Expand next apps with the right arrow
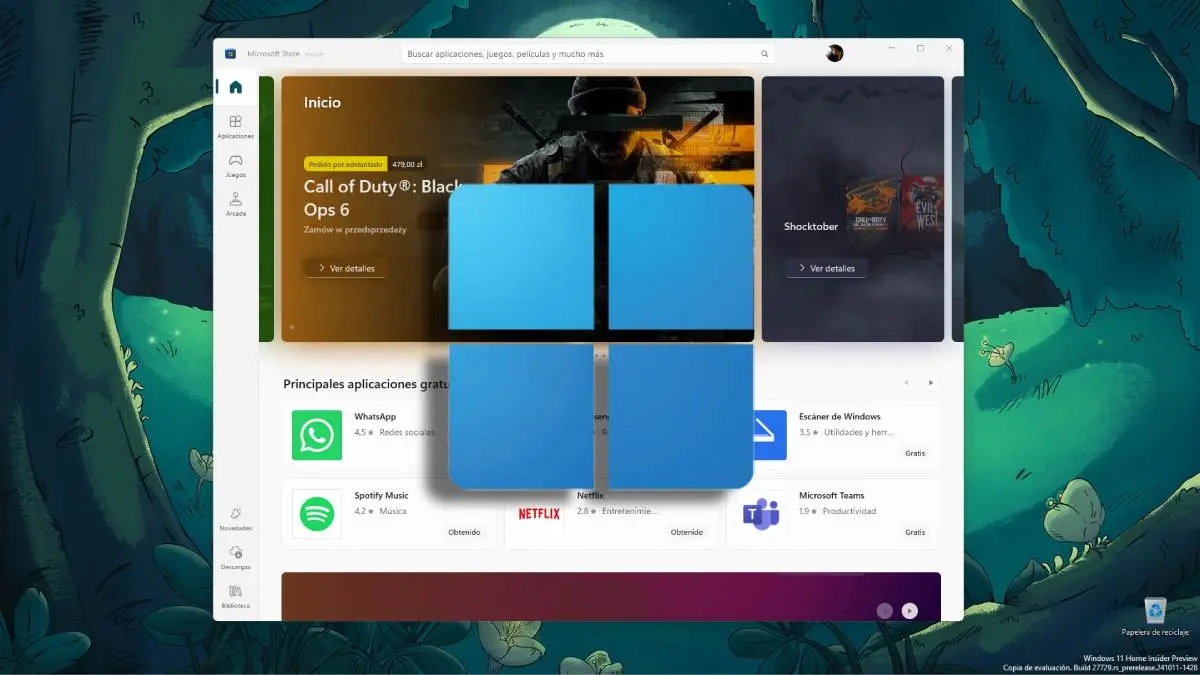1200x675 pixels. pyautogui.click(x=931, y=382)
